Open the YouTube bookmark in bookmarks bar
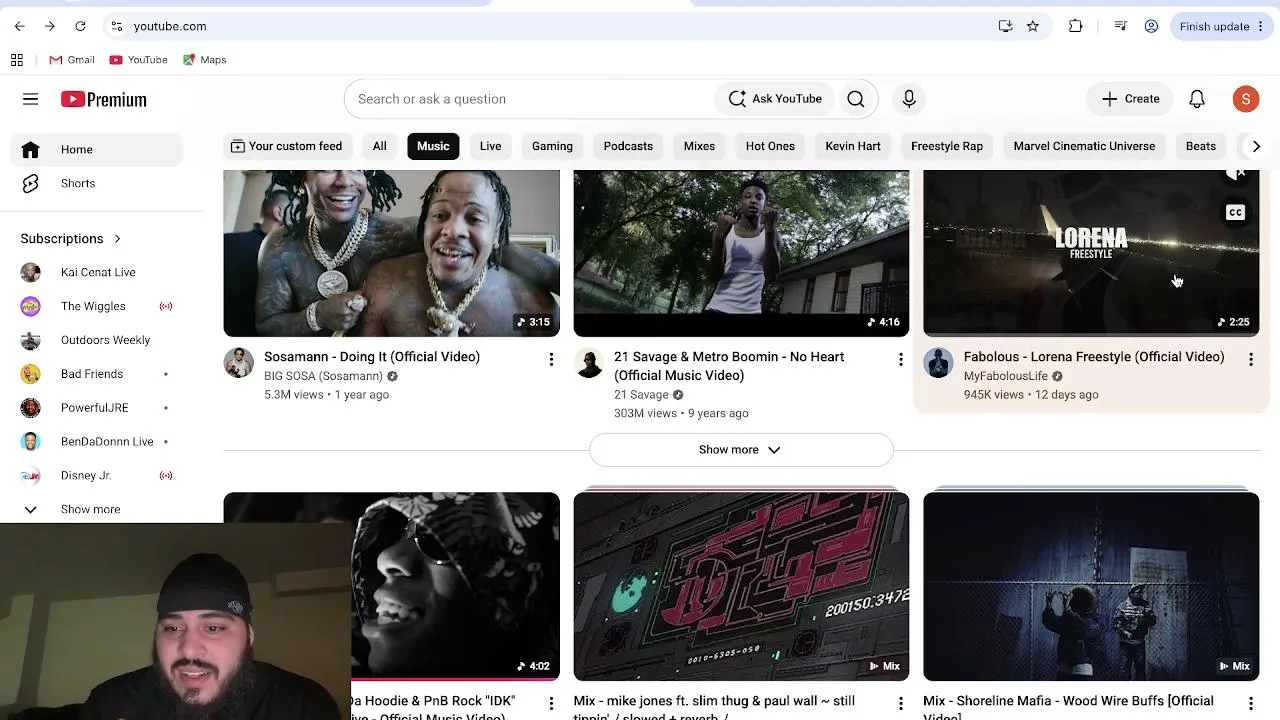The height and width of the screenshot is (720, 1280). [x=138, y=60]
